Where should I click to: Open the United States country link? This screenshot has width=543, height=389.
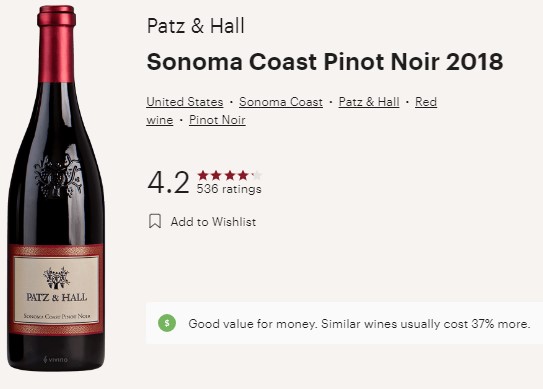click(185, 102)
